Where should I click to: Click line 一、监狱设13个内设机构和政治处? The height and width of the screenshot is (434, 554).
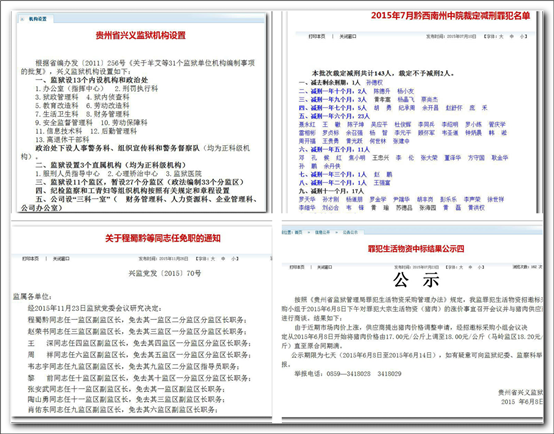click(x=92, y=80)
